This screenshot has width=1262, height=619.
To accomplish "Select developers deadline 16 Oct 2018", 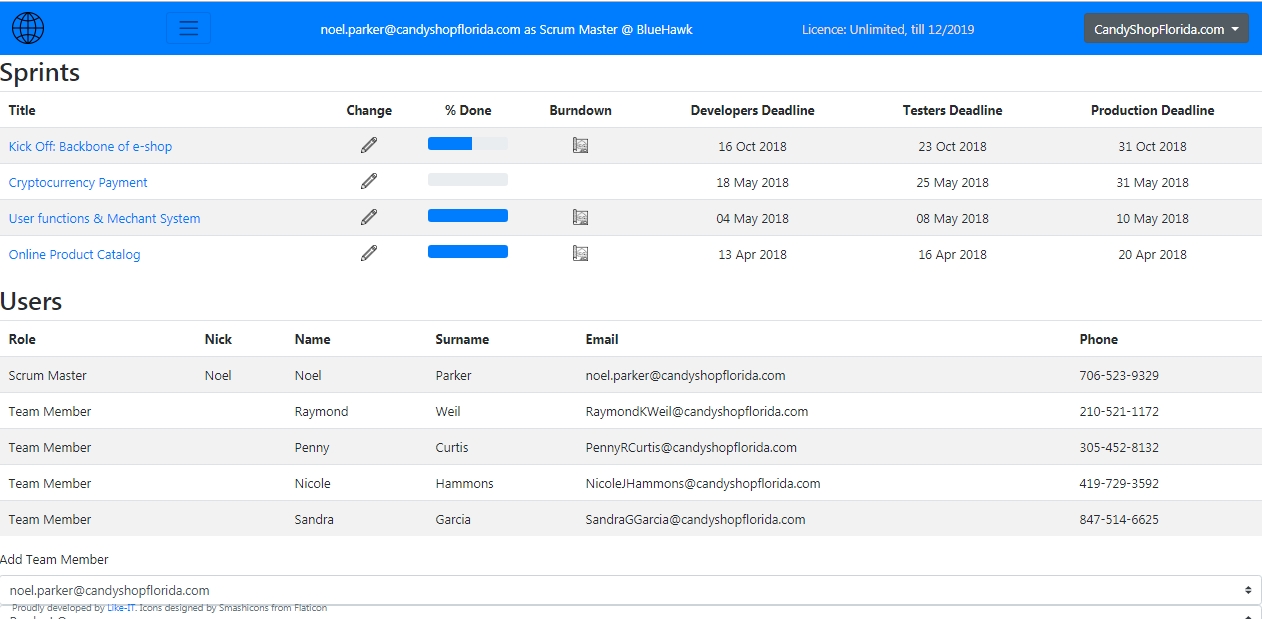I will [752, 146].
